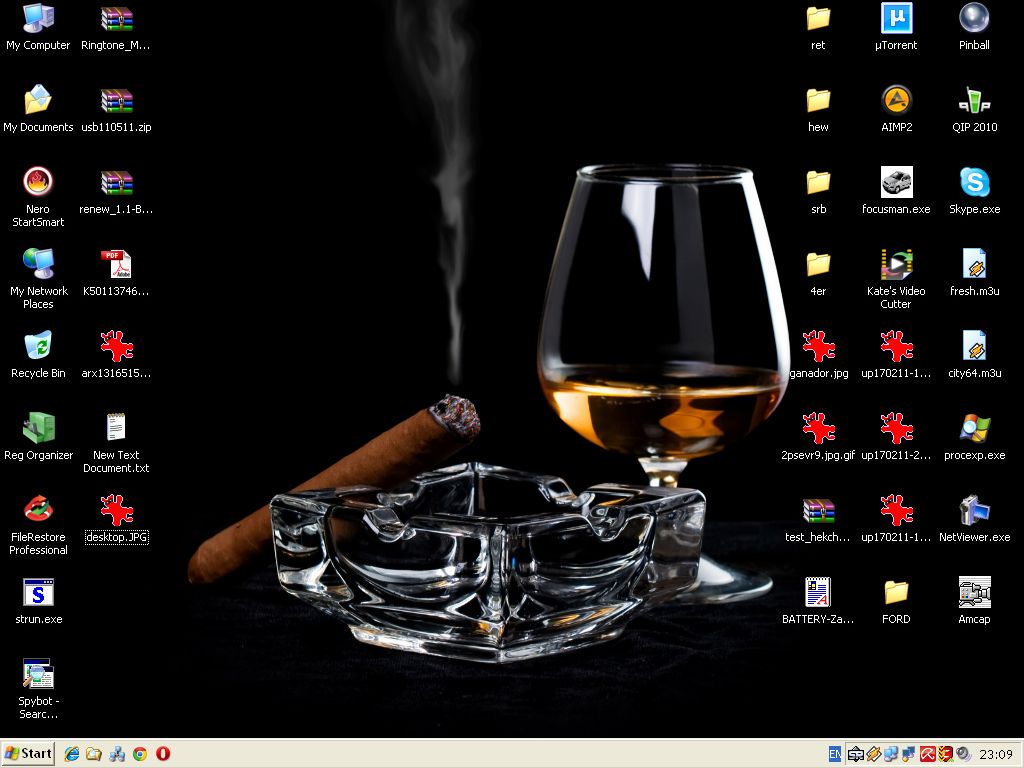
Task: Click the EN language indicator
Action: tap(835, 754)
